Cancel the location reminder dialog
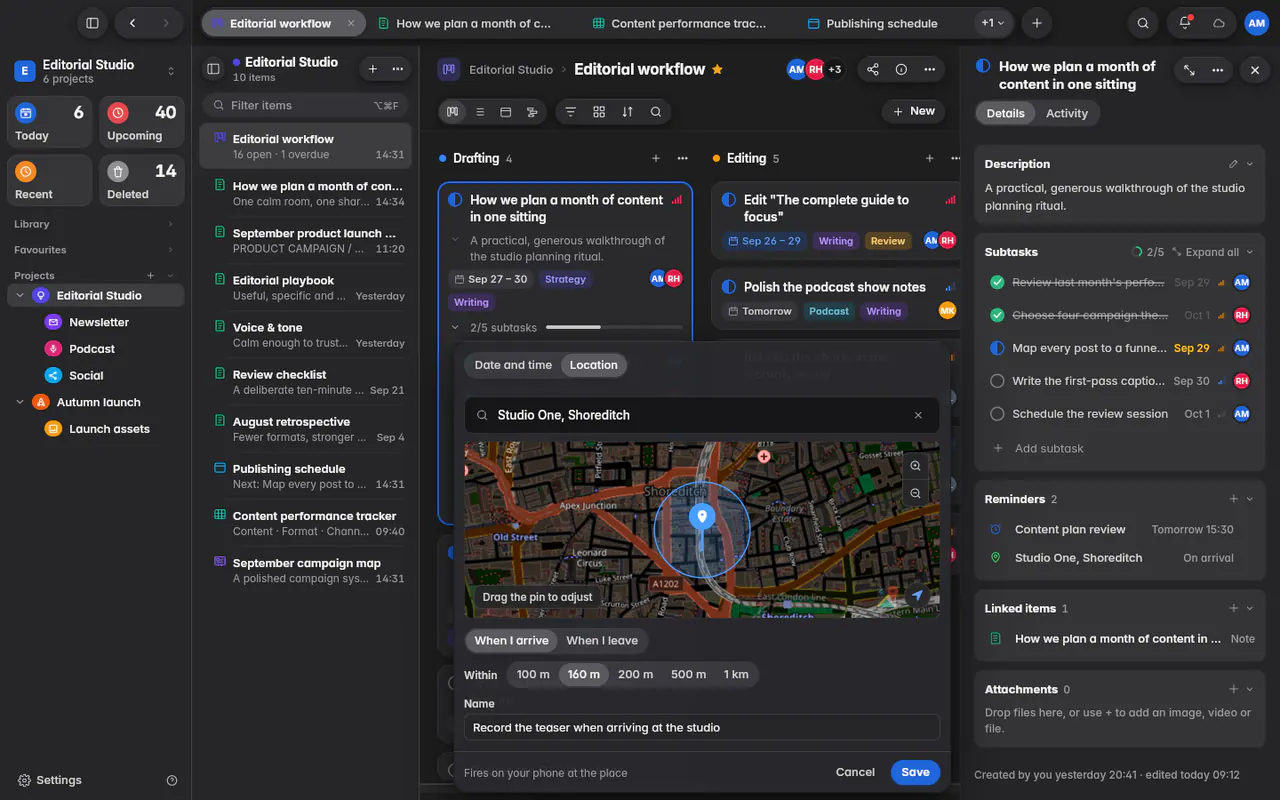This screenshot has height=800, width=1280. point(855,772)
